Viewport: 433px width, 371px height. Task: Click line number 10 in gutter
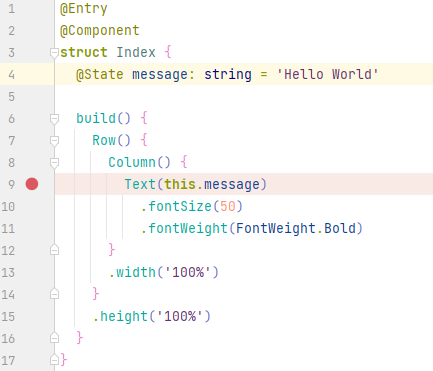point(8,207)
